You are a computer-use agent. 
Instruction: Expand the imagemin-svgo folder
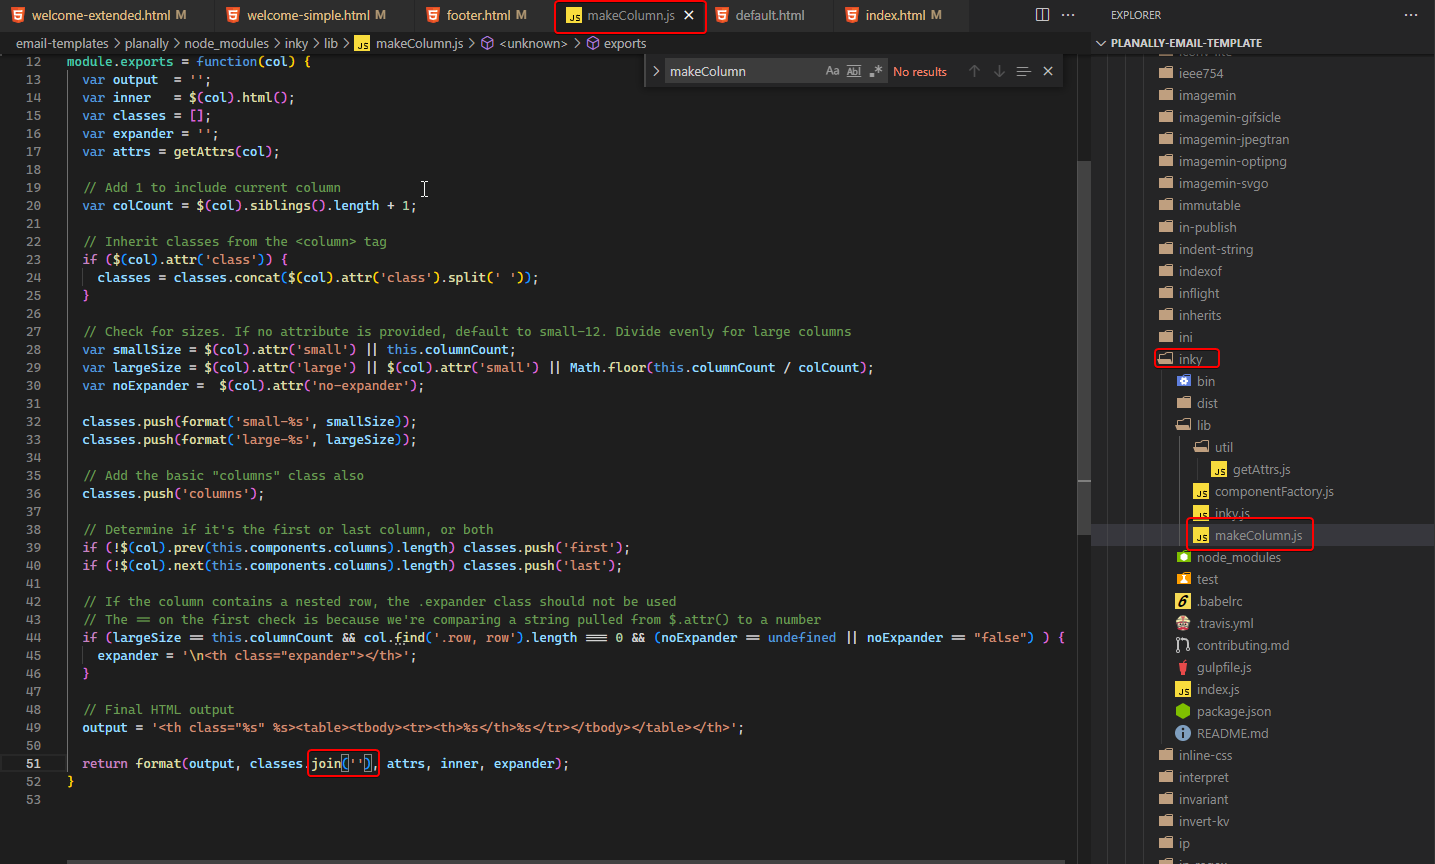click(1223, 183)
